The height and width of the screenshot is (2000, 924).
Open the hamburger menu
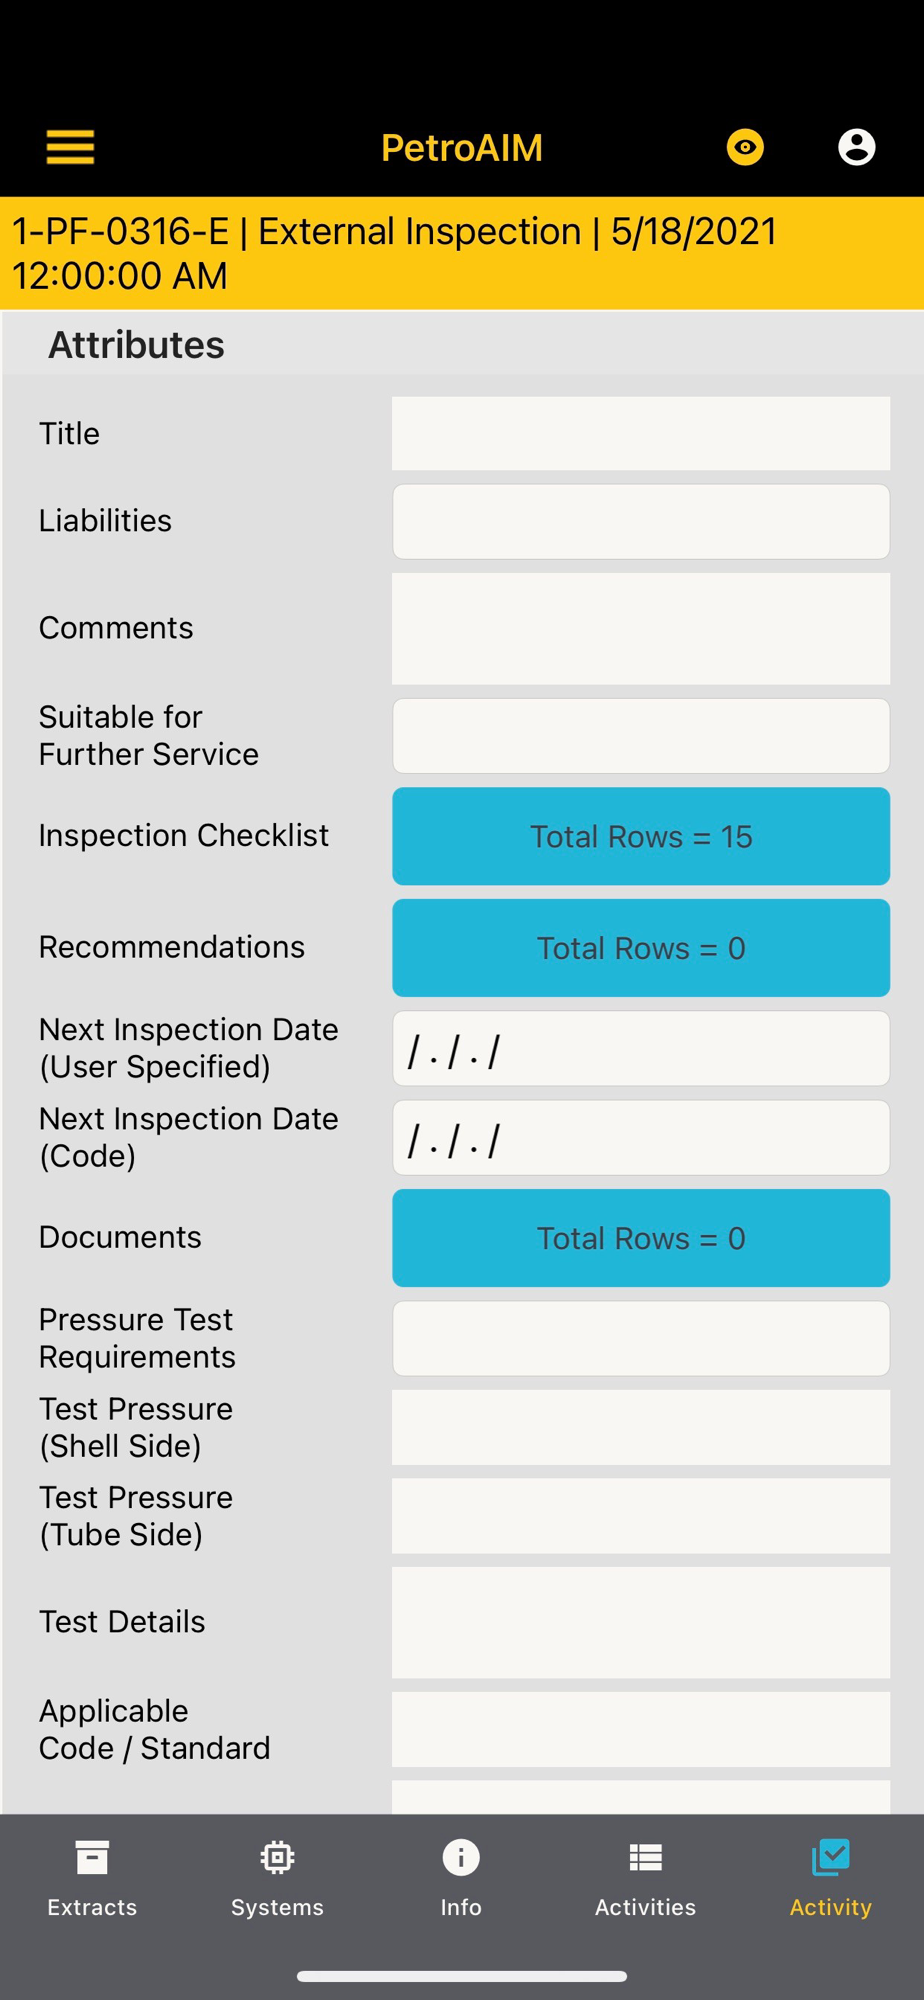pos(70,147)
